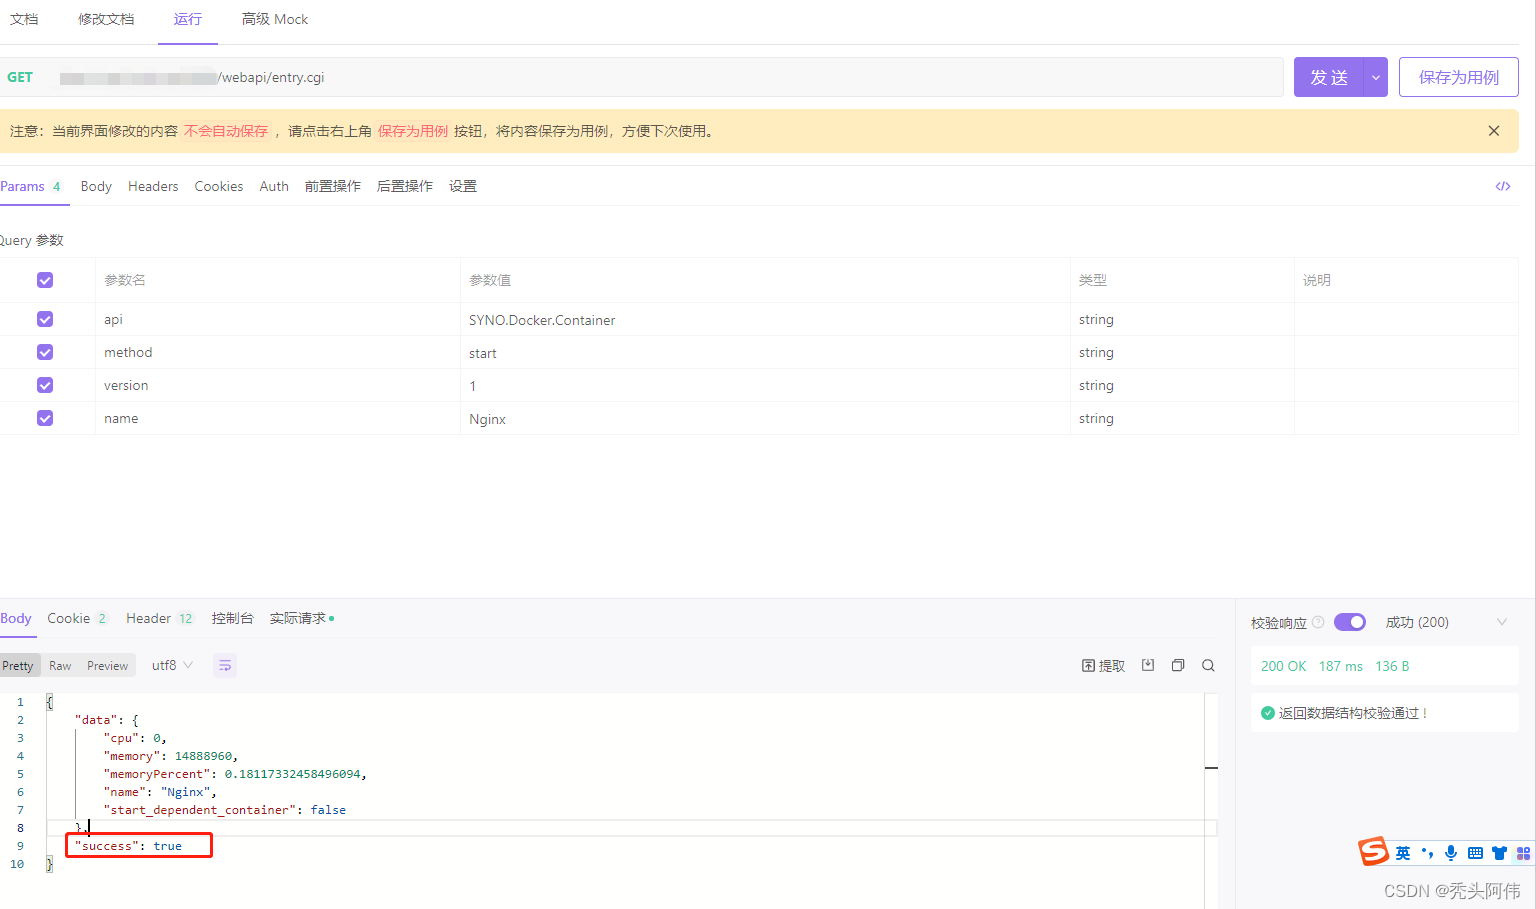Switch response view to Pretty
Screen dimensions: 1536x909
(18, 665)
